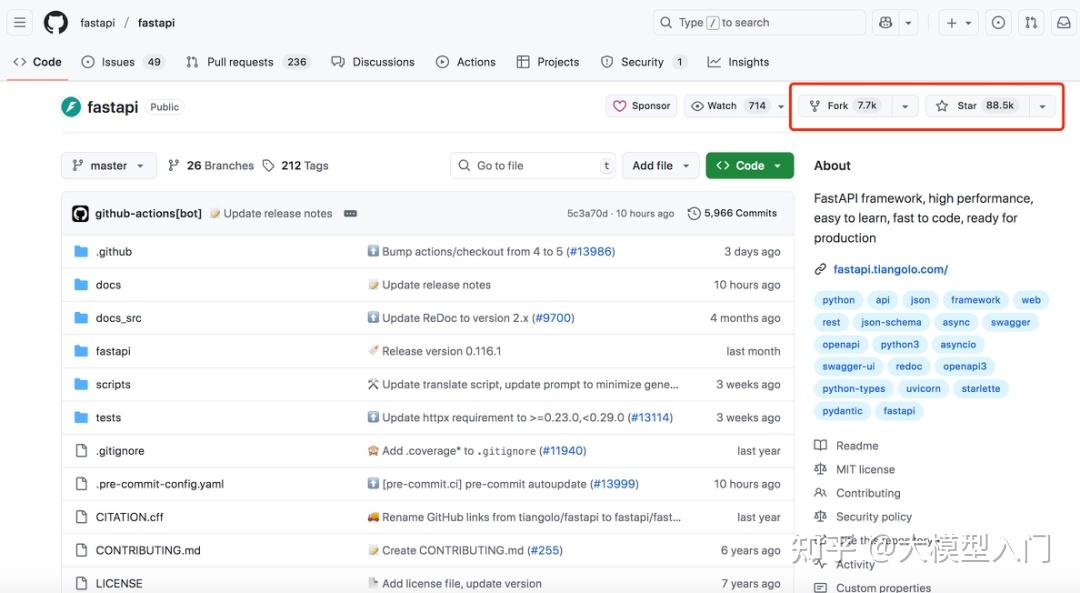Click the link icon beside fastapi.tiangolo.com

coord(820,269)
